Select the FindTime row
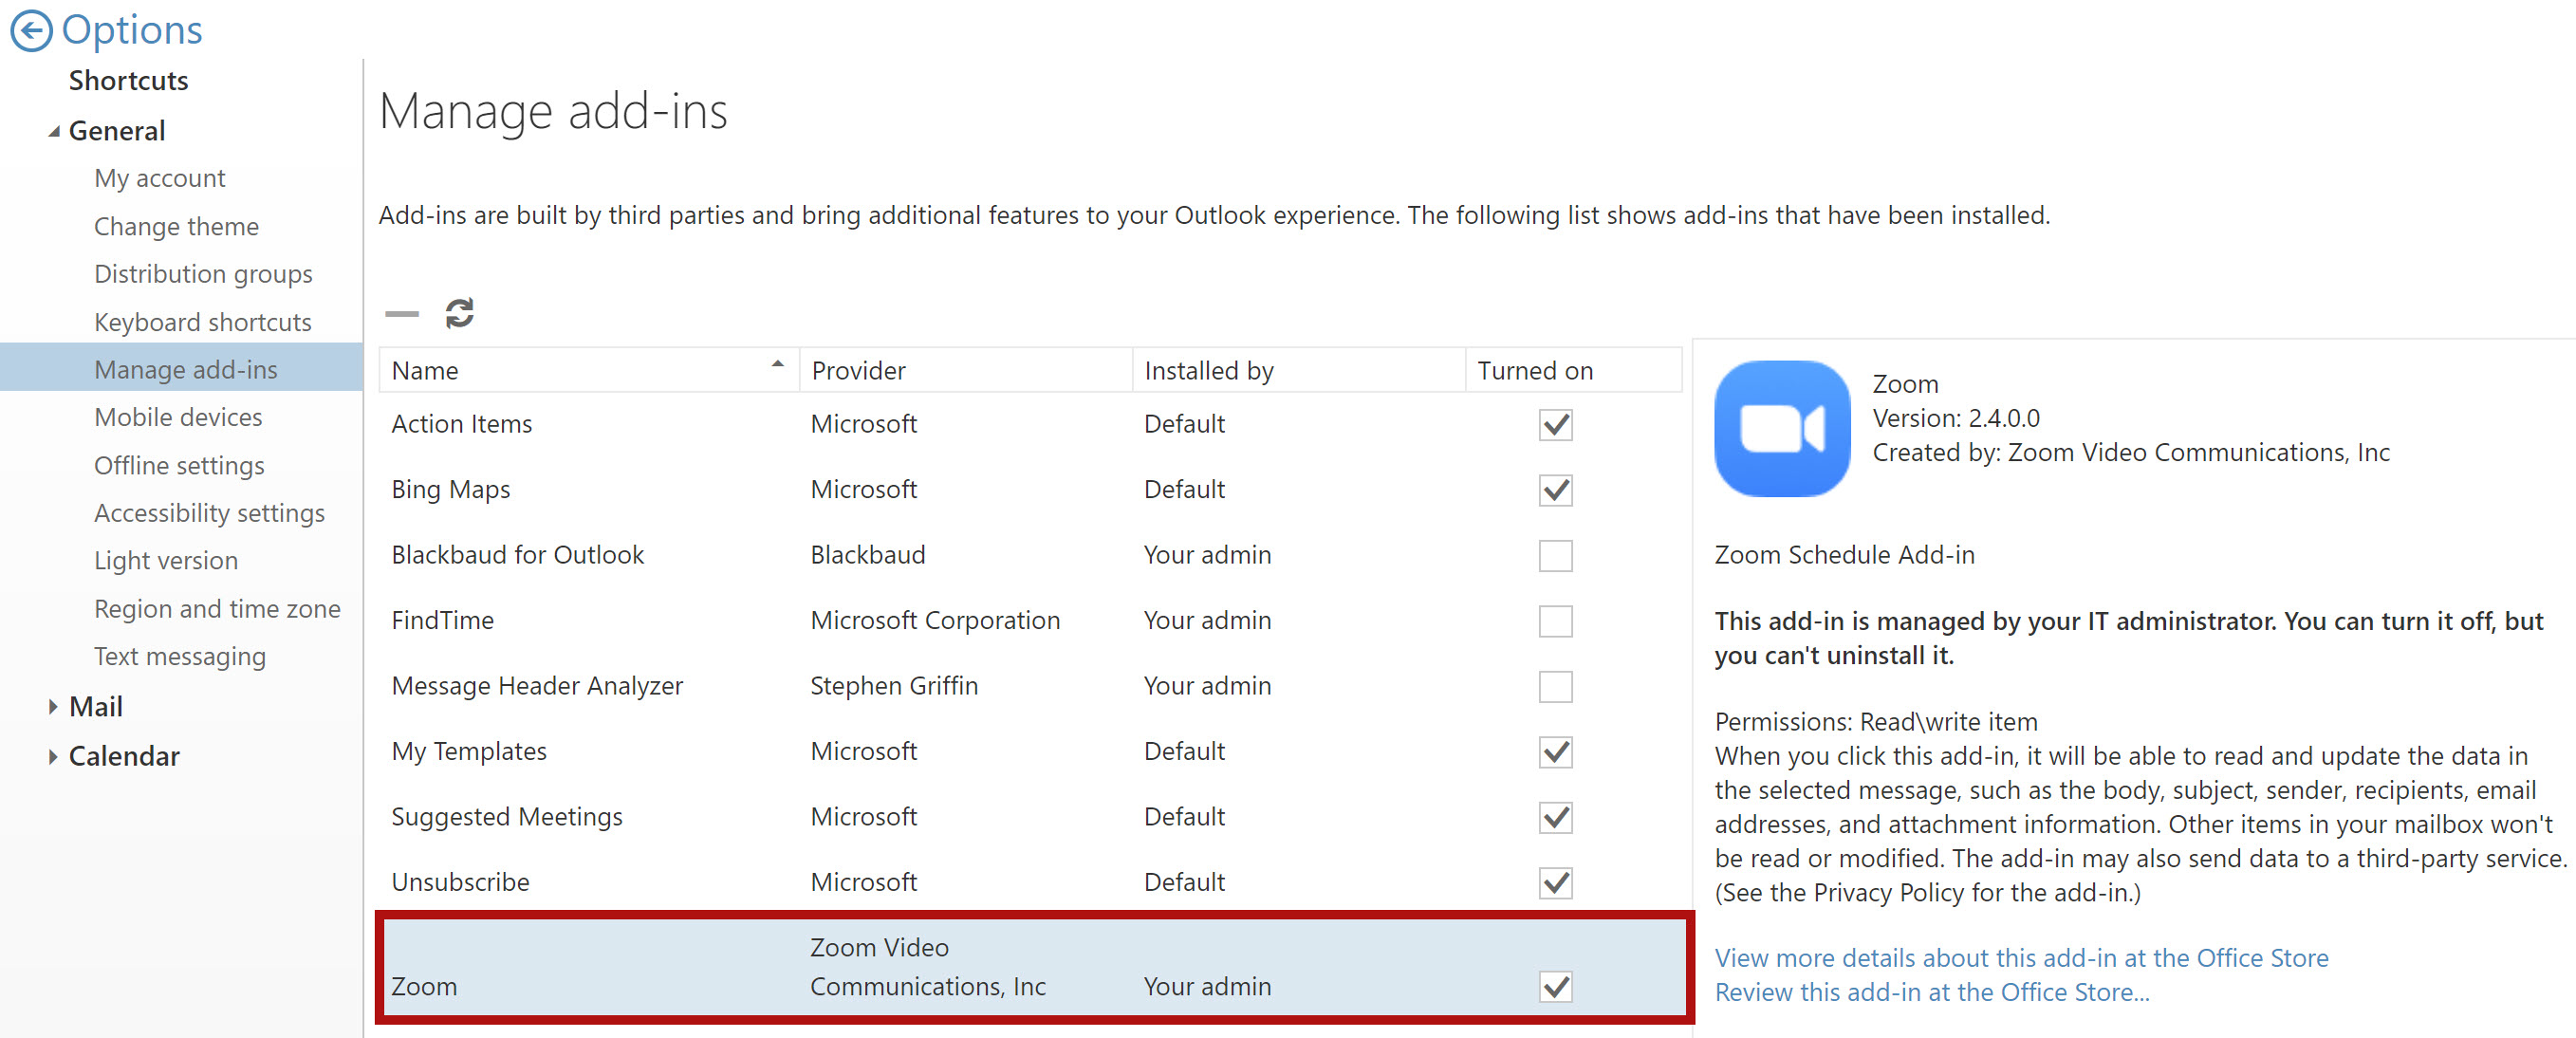This screenshot has height=1038, width=2576. 1031,621
